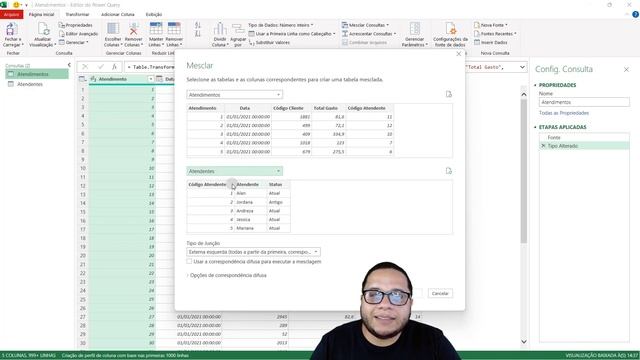Switch to Página Inicial tab
Image resolution: width=640 pixels, height=360 pixels.
coord(41,14)
